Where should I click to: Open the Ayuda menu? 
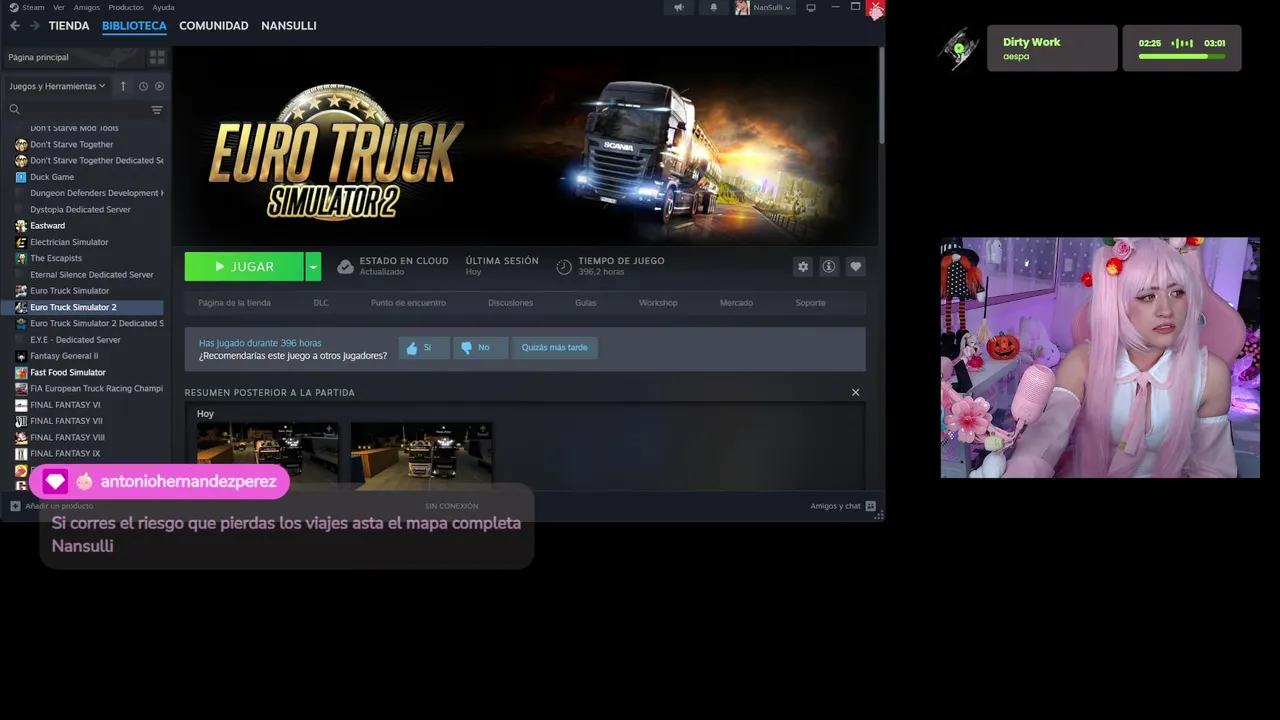[163, 7]
